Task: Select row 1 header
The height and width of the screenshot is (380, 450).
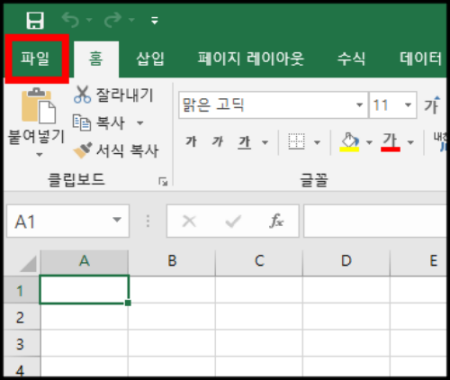Action: [x=21, y=290]
